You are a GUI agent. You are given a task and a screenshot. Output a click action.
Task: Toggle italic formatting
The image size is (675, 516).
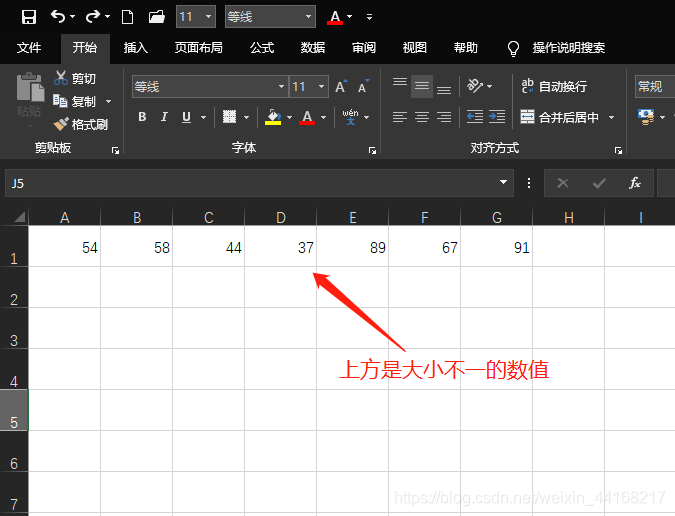(x=164, y=117)
